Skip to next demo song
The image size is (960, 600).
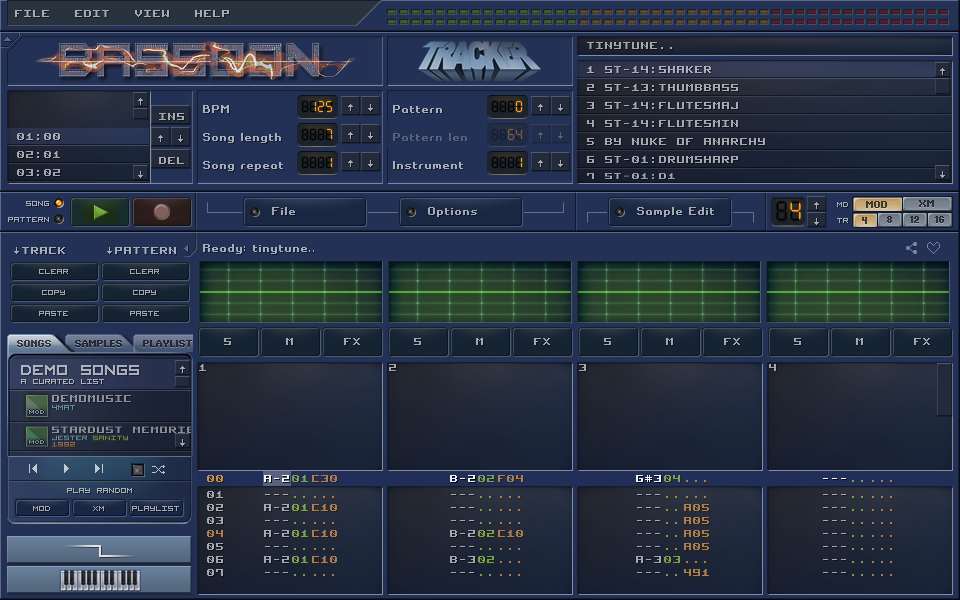click(99, 469)
